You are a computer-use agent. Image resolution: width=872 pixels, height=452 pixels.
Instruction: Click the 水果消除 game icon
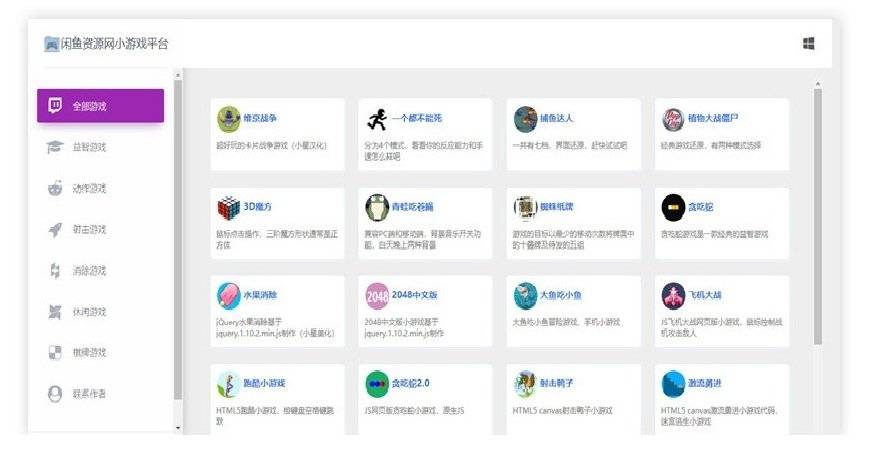click(x=229, y=296)
